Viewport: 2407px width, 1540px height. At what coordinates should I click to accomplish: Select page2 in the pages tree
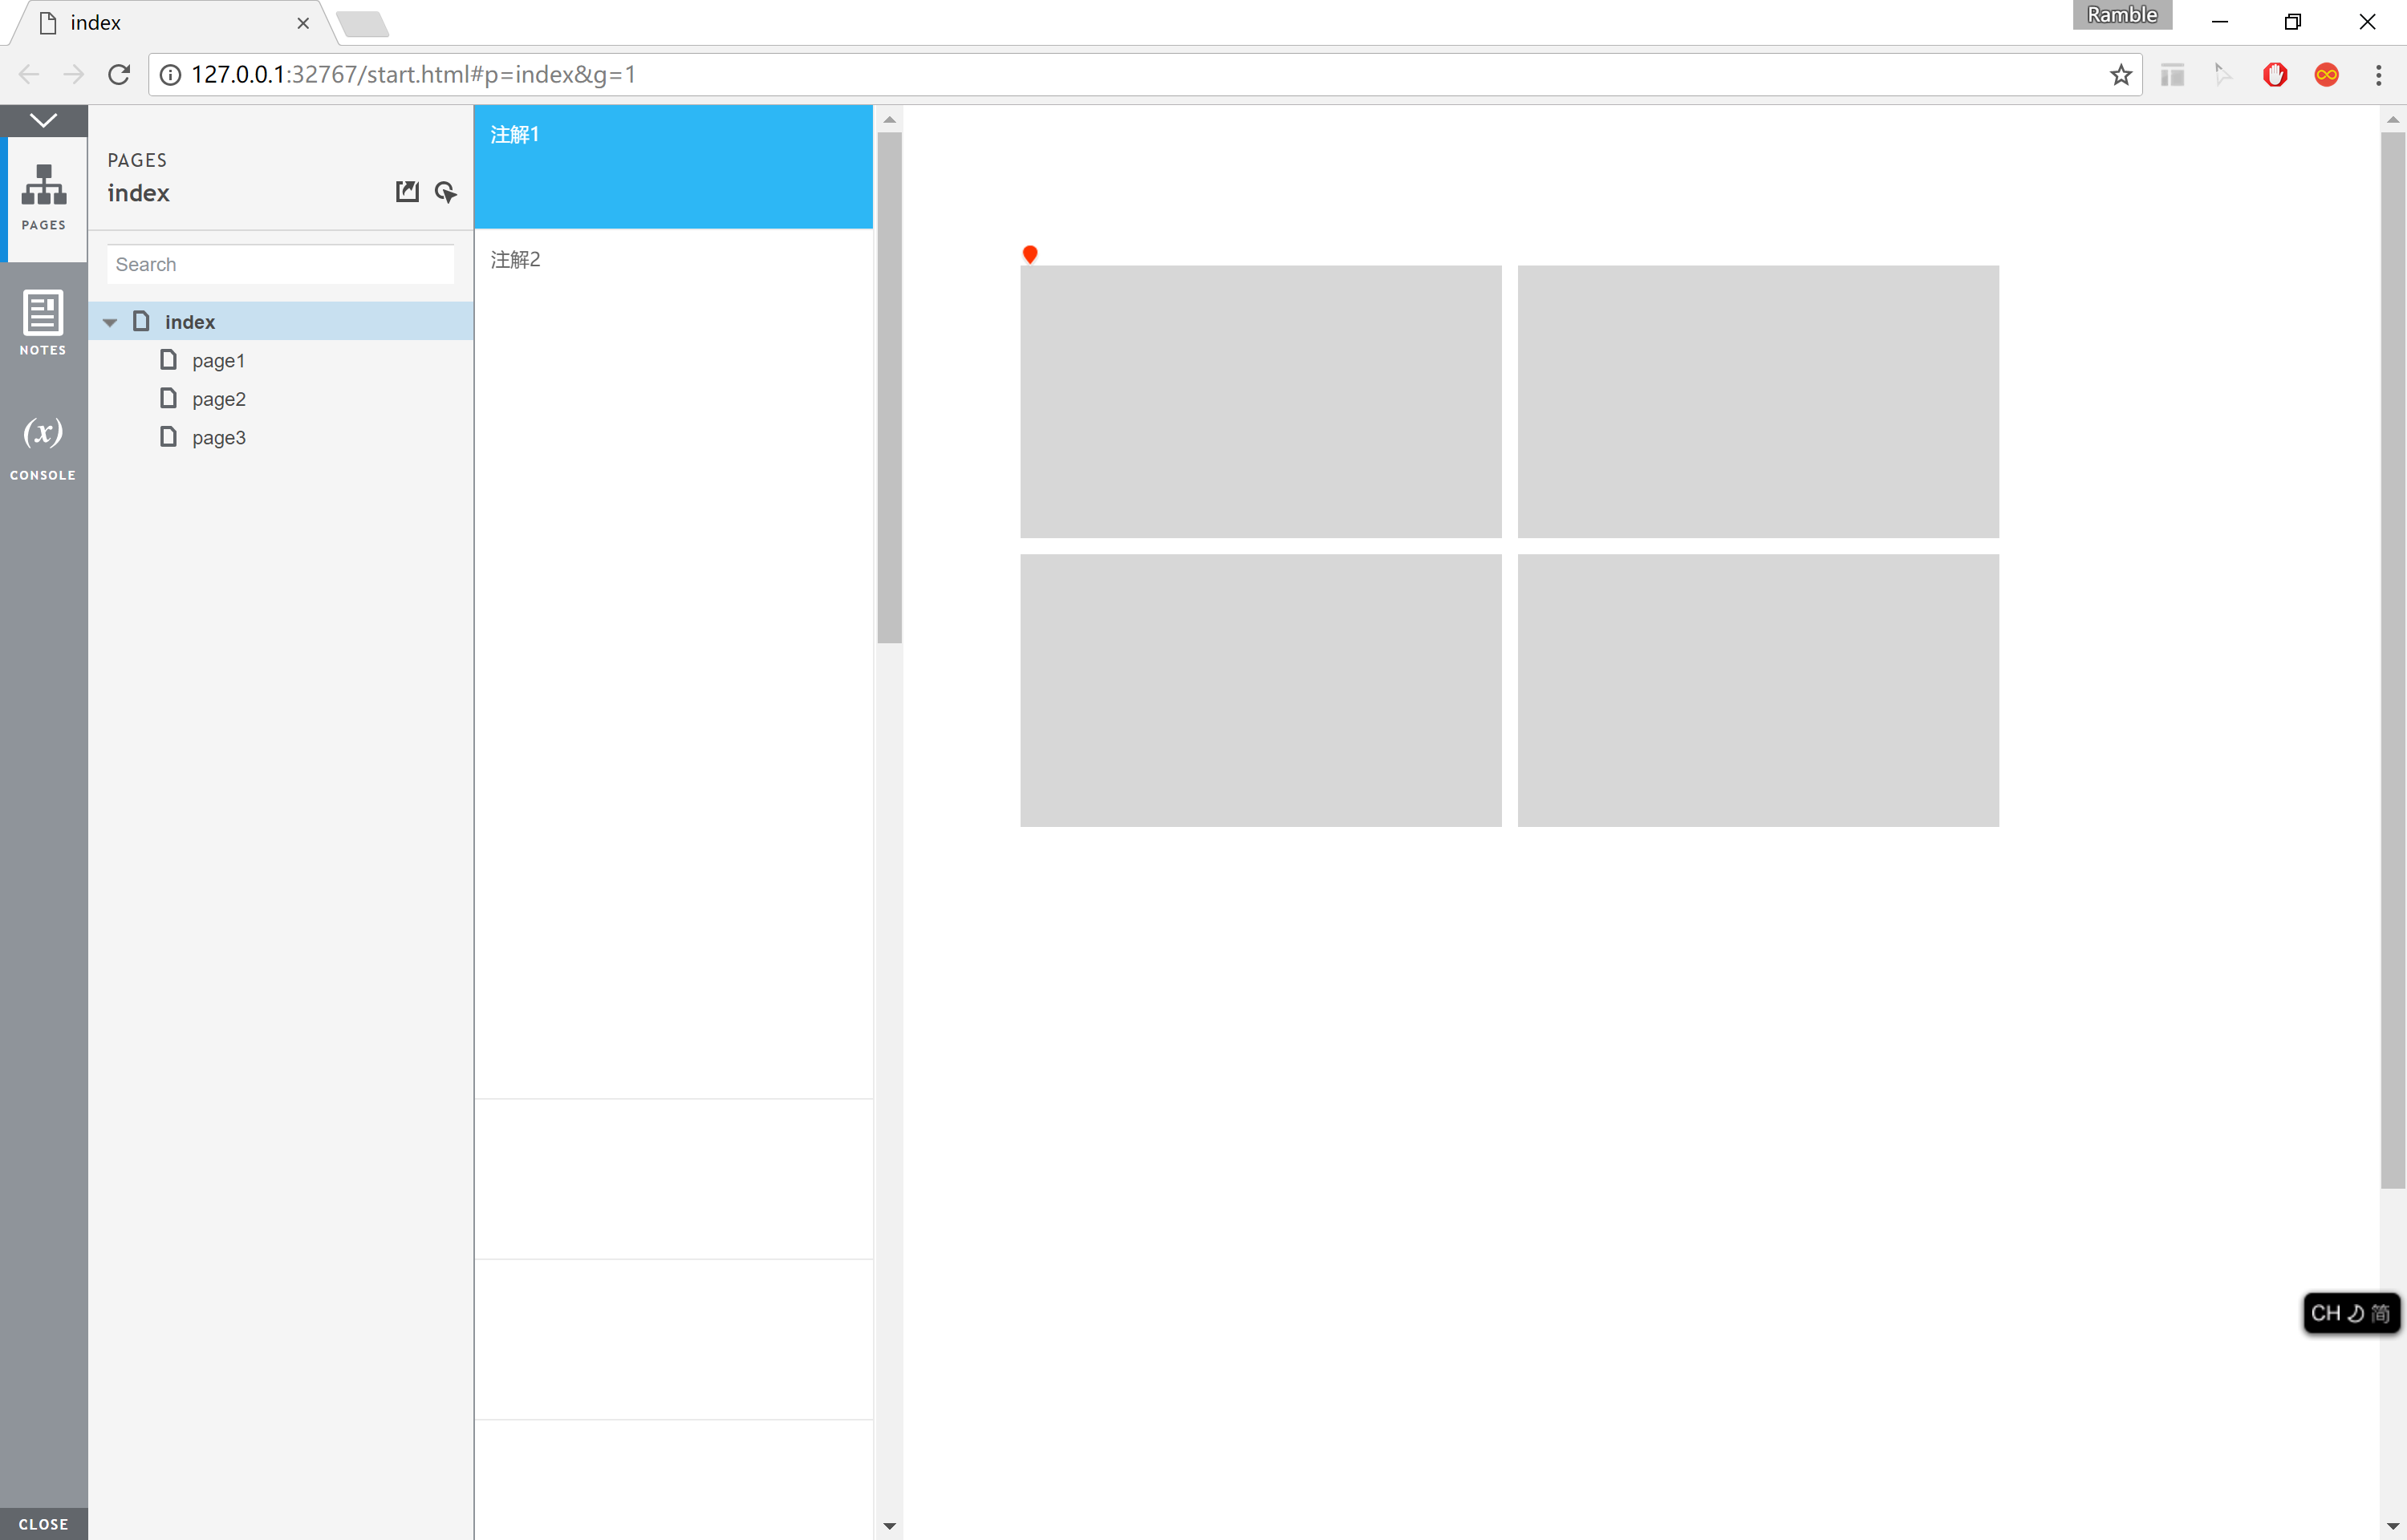(217, 398)
